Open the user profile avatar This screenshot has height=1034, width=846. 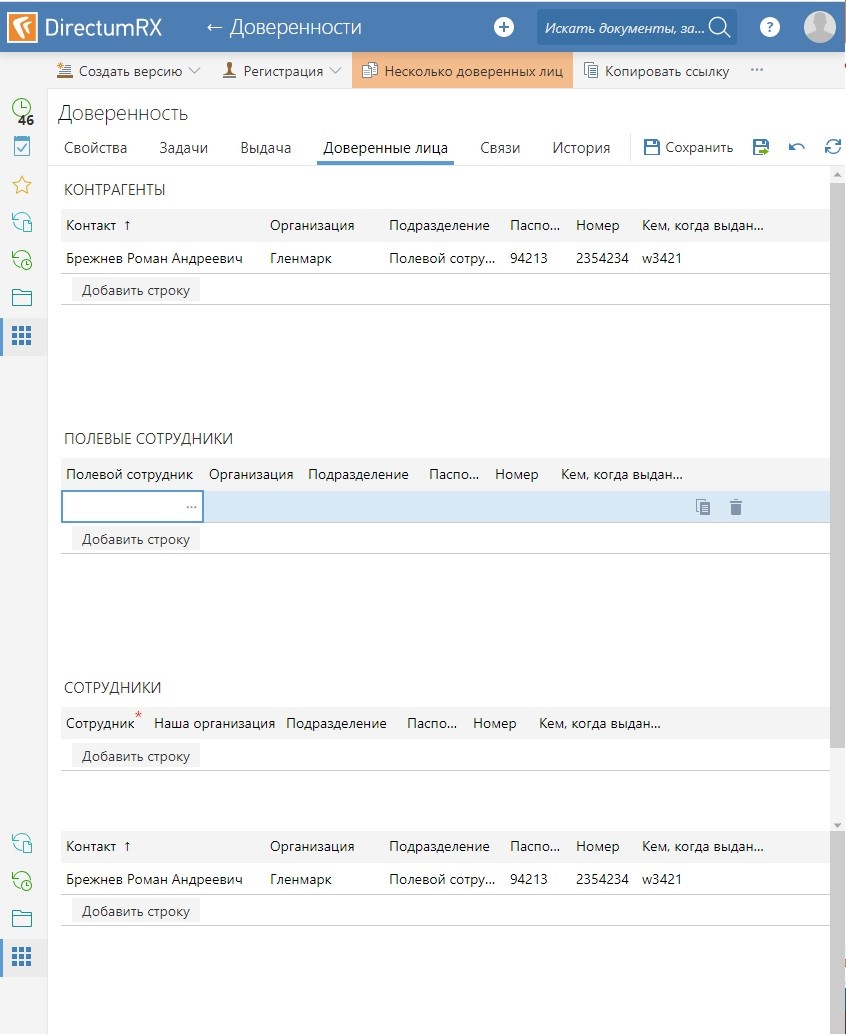pos(820,27)
